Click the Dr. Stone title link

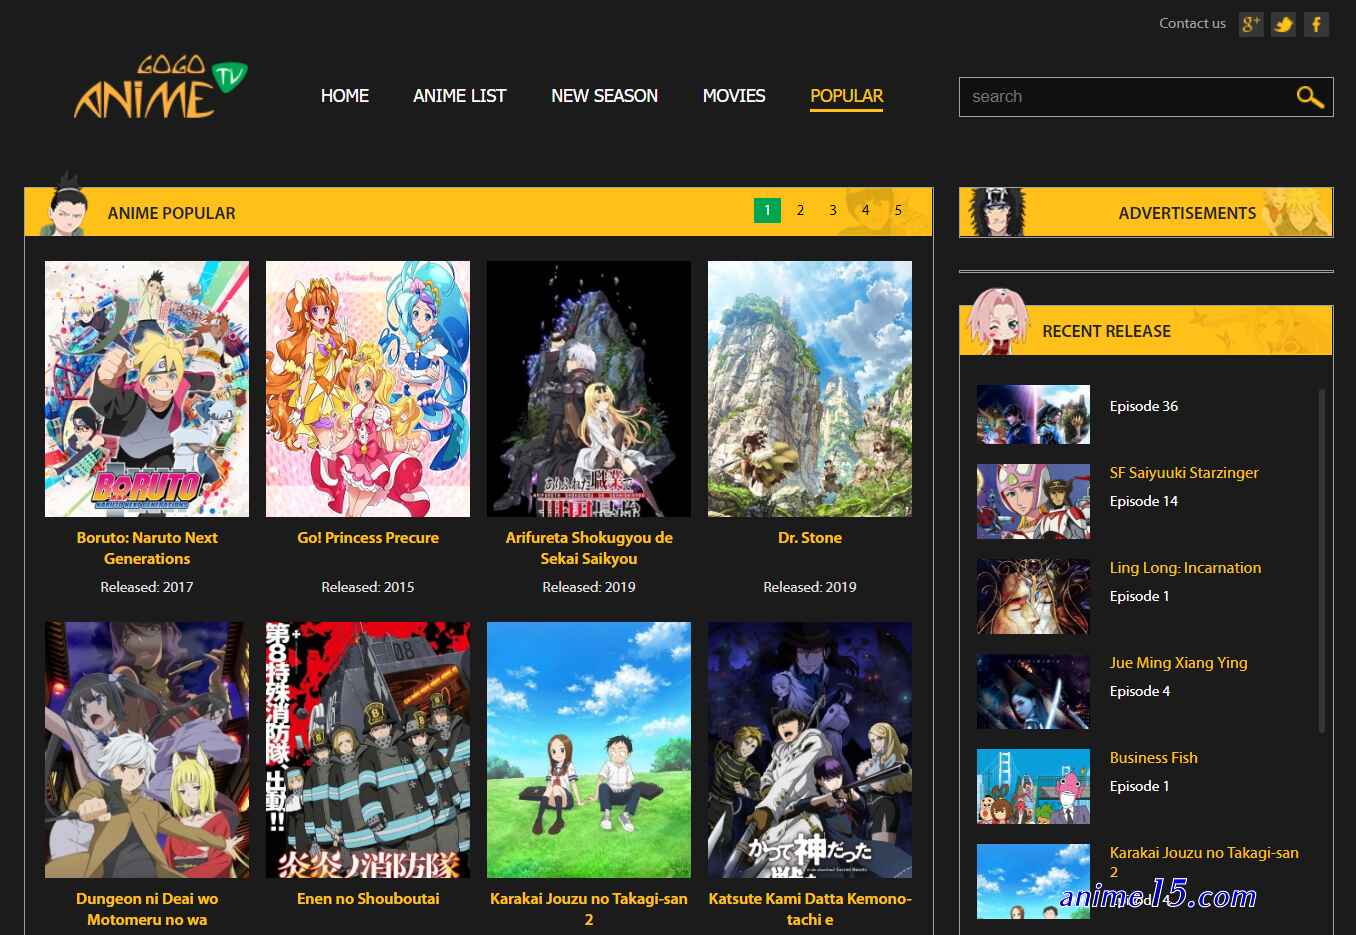(810, 538)
